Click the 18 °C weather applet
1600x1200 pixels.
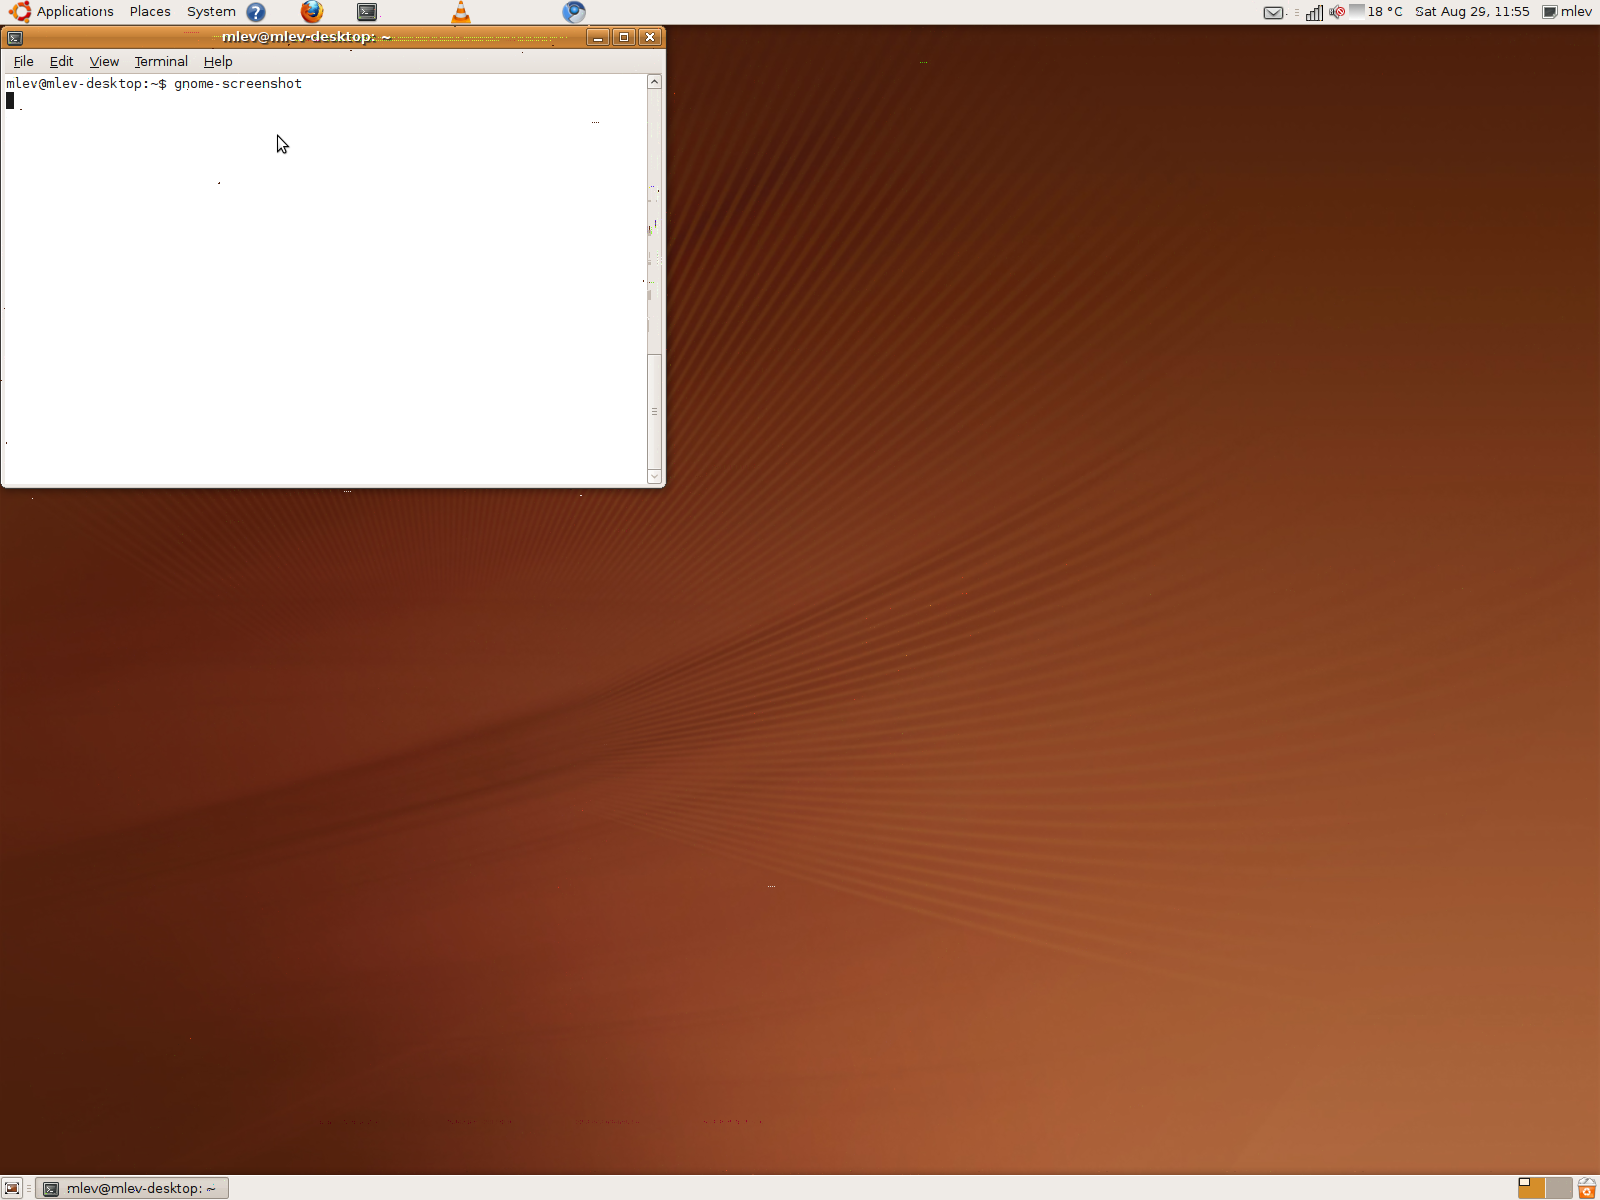tap(1376, 12)
